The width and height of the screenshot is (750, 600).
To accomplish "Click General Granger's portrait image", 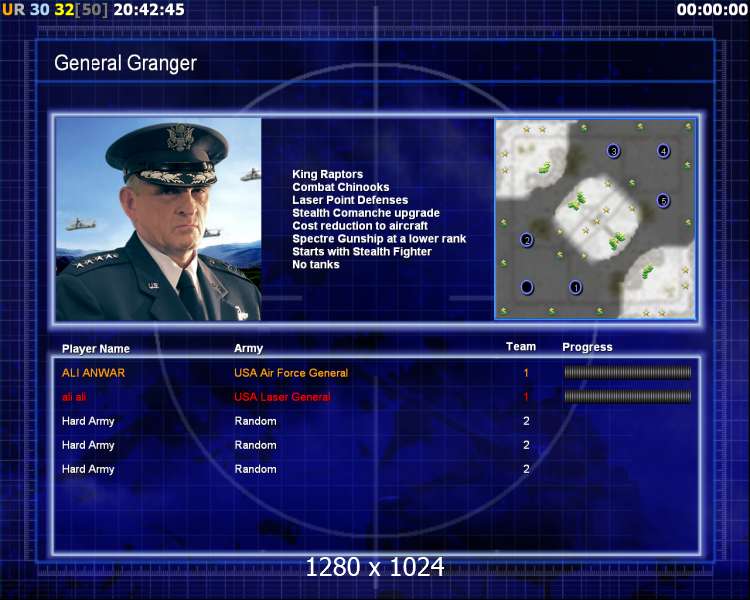I will [158, 219].
